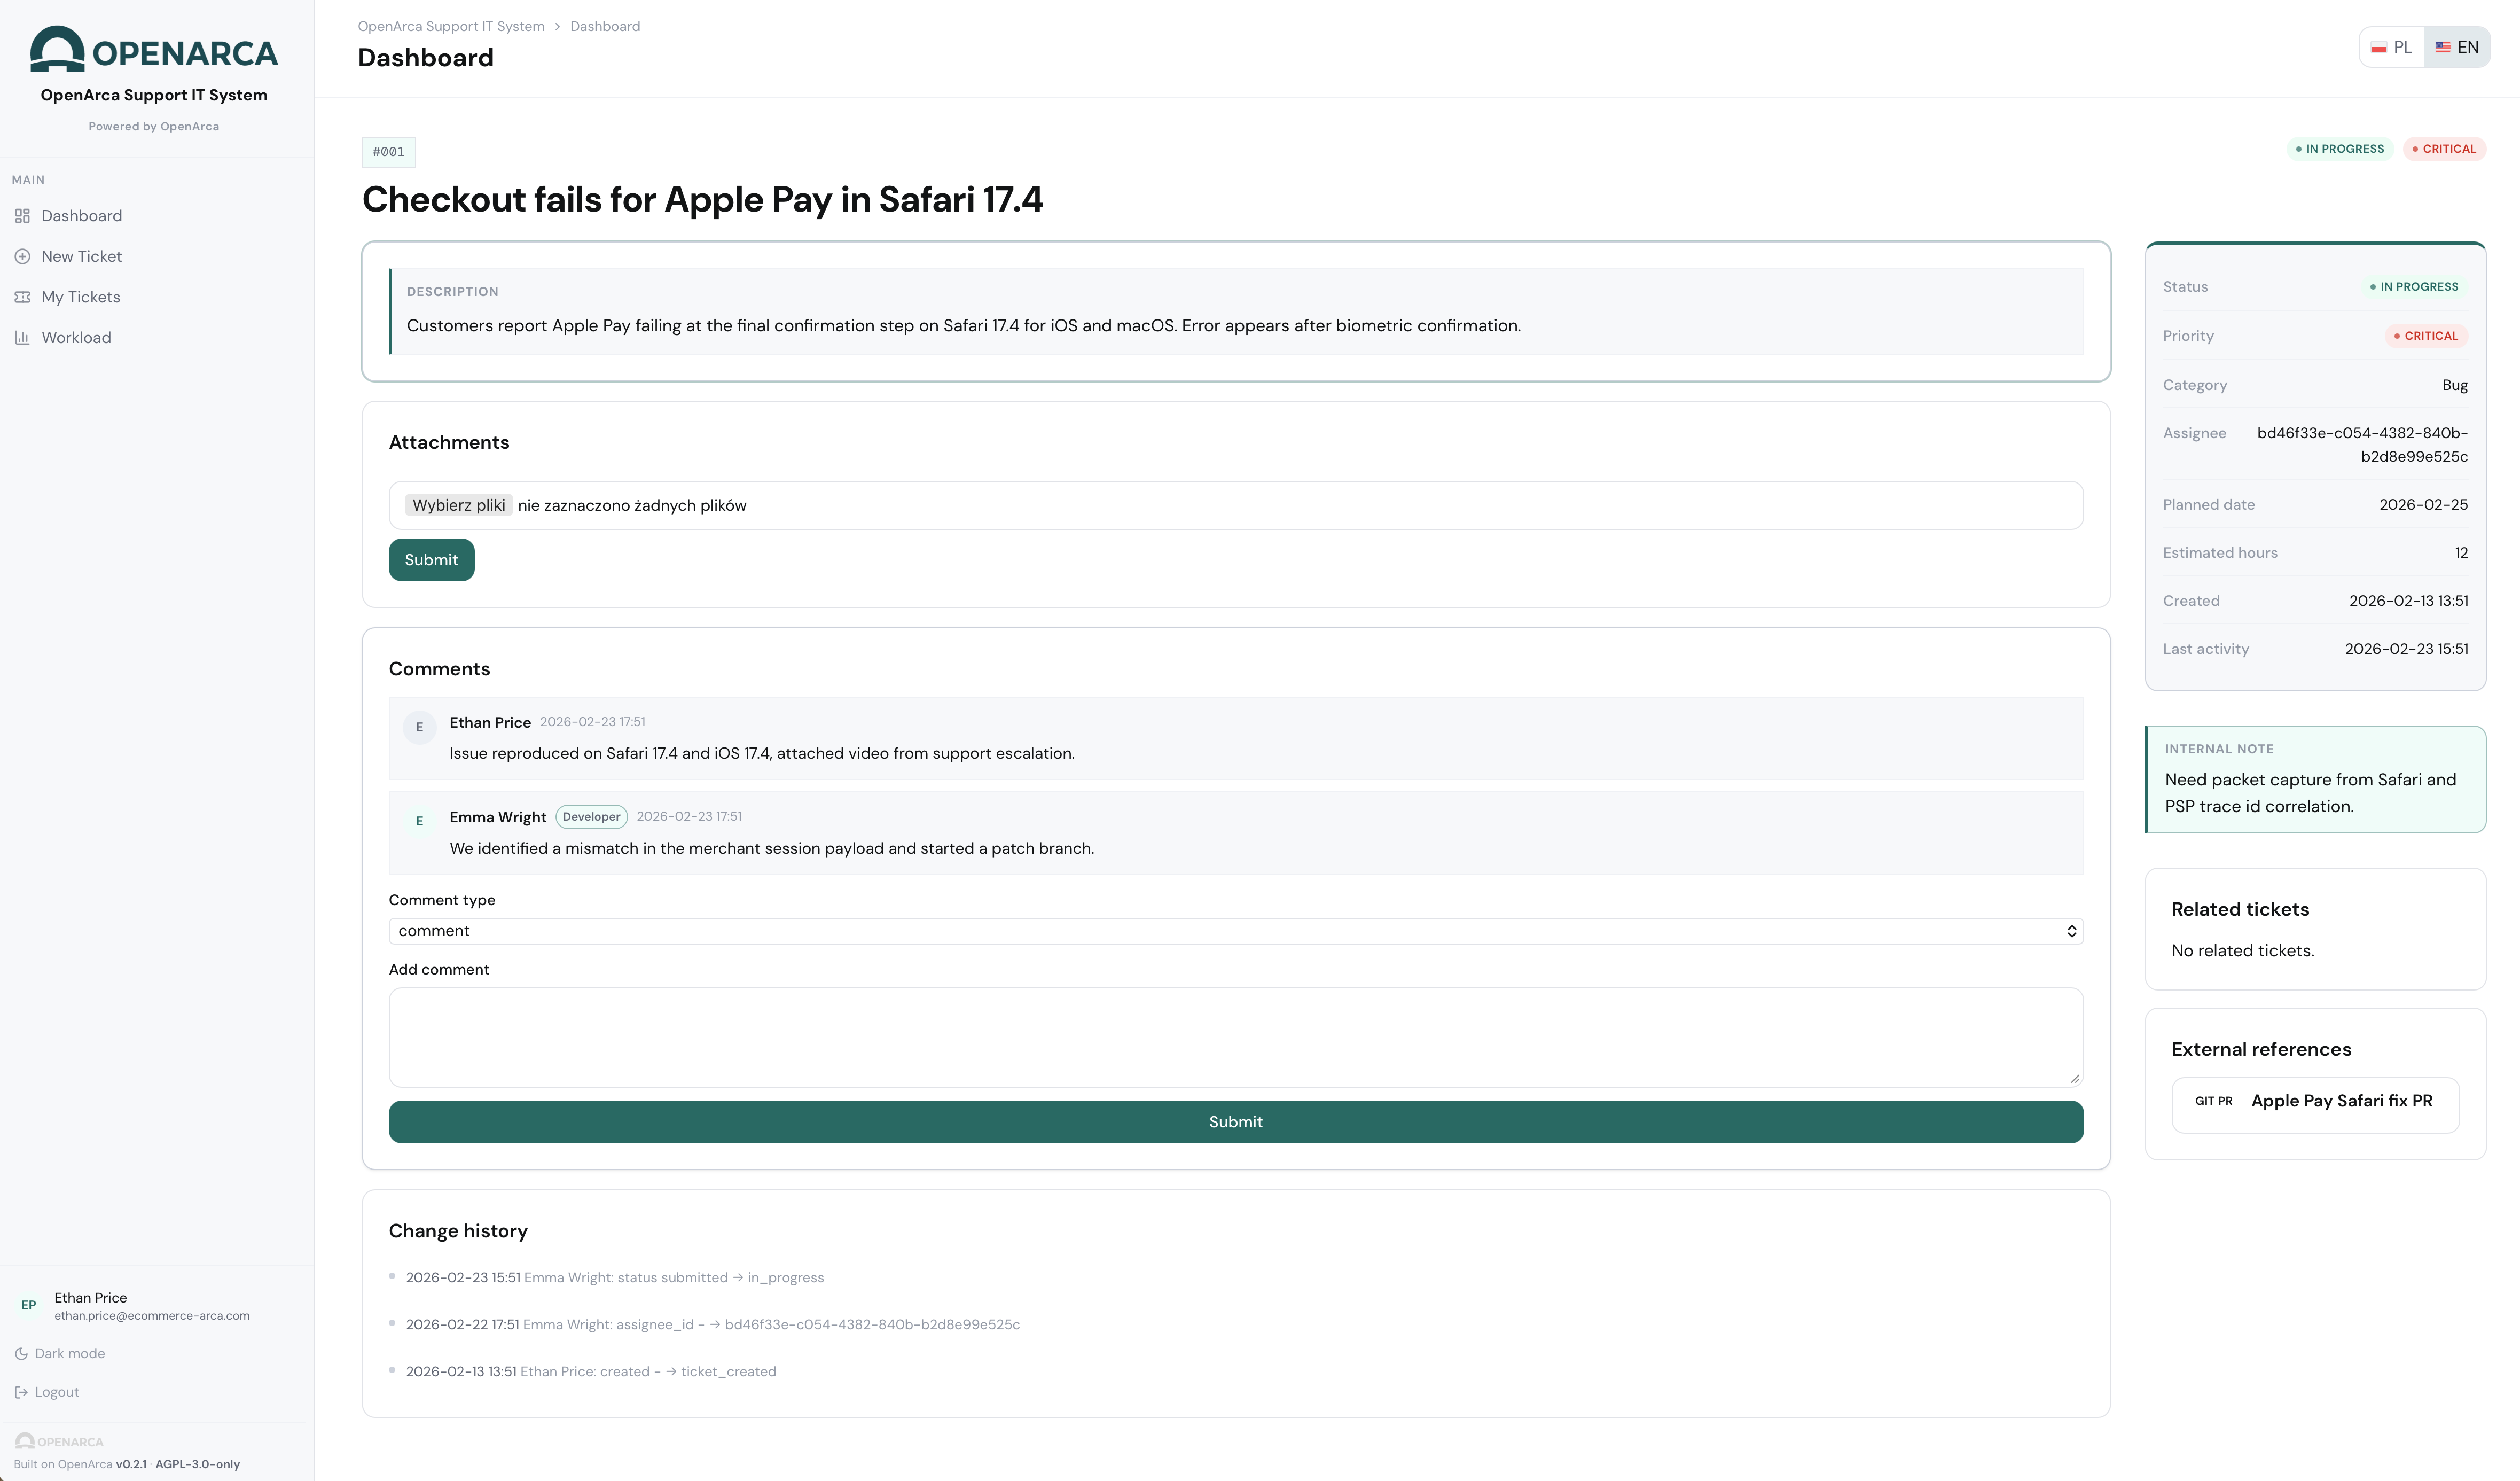Click the Wybierz pliki file chooser

[459, 505]
